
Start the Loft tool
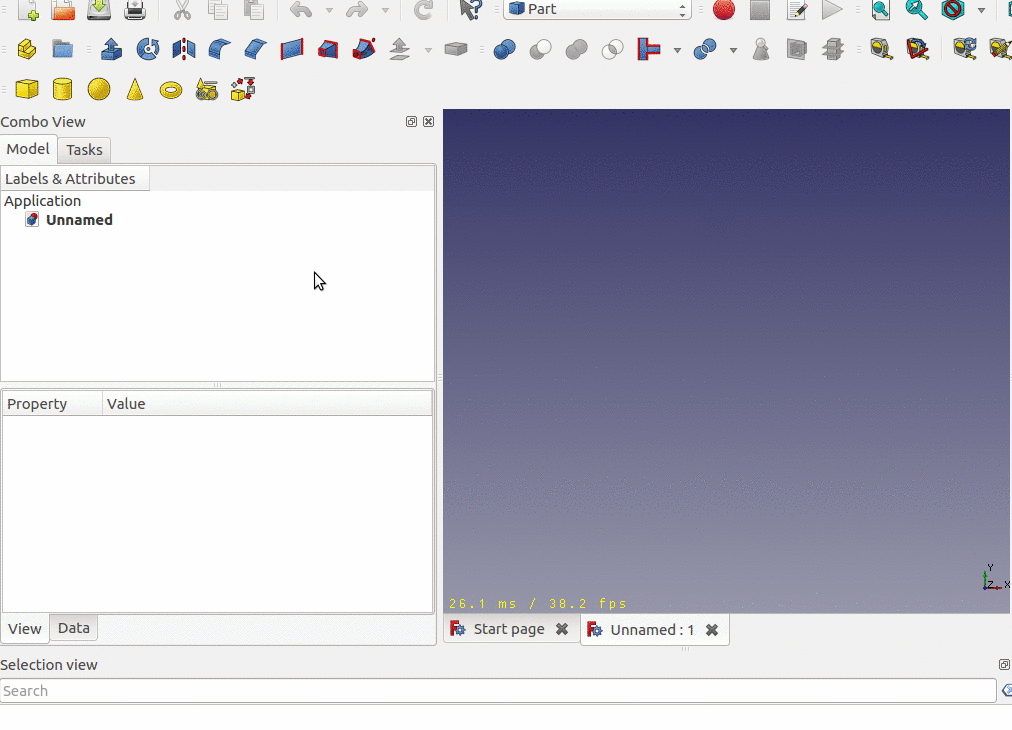pos(328,49)
